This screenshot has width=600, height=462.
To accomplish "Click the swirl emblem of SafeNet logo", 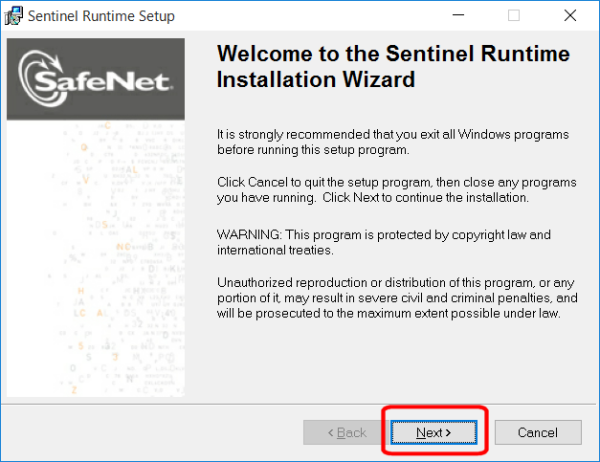I will click(42, 78).
